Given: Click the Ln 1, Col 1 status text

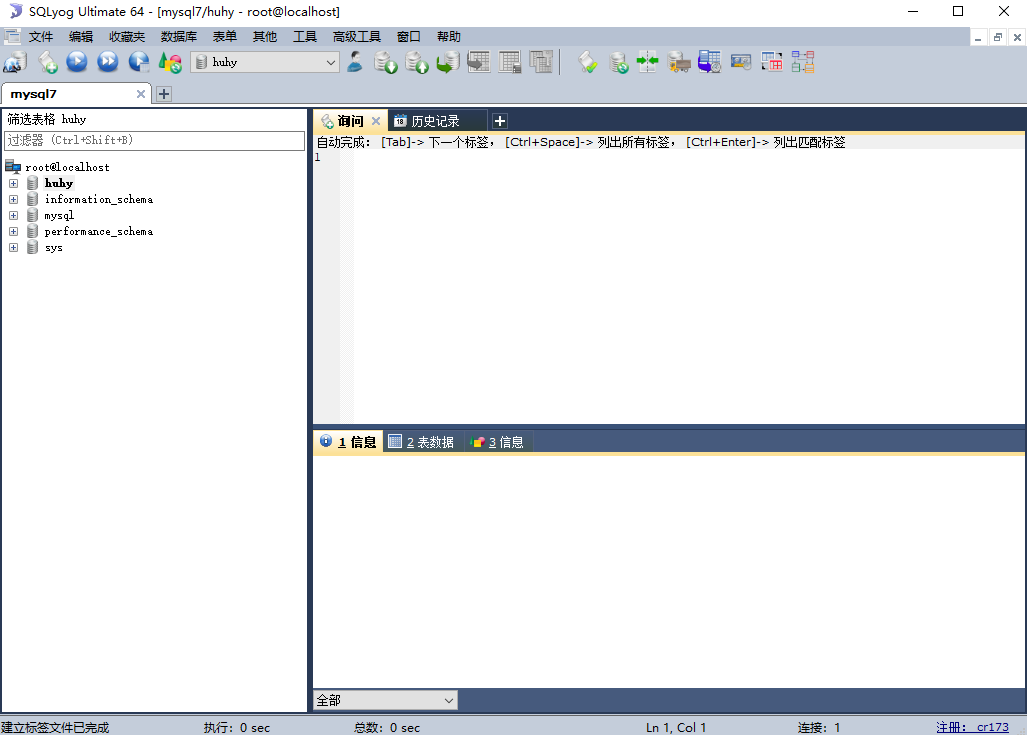Looking at the screenshot, I should (676, 727).
